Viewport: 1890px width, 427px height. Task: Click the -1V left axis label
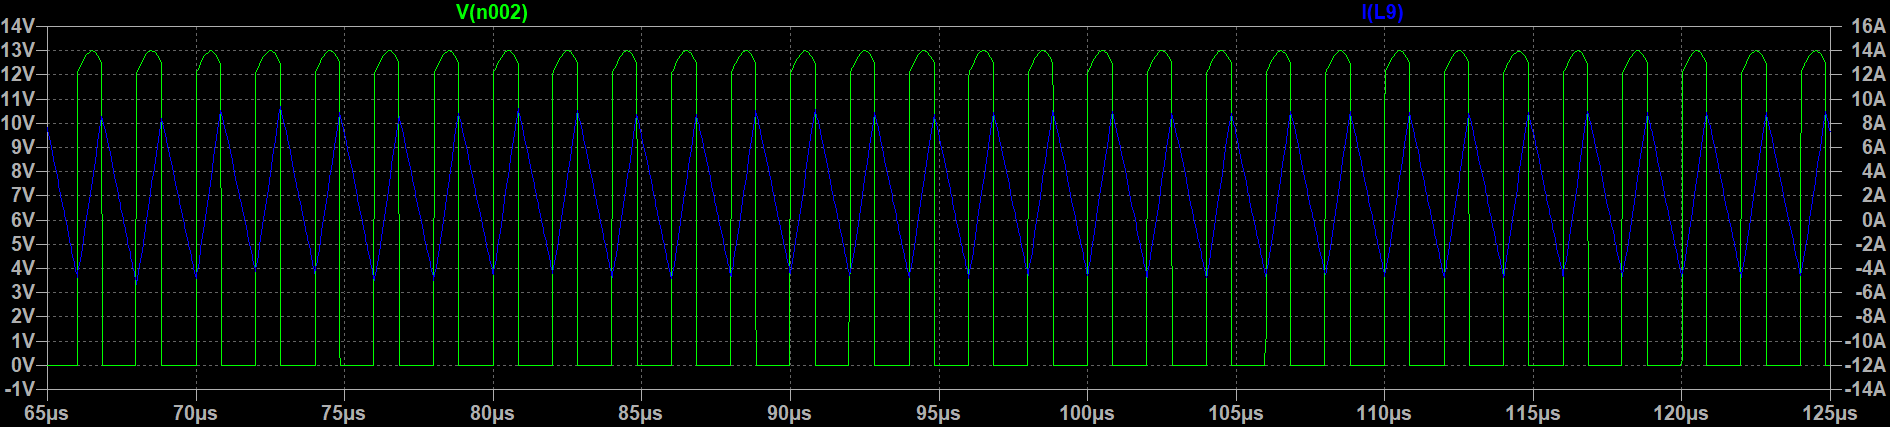tap(20, 389)
